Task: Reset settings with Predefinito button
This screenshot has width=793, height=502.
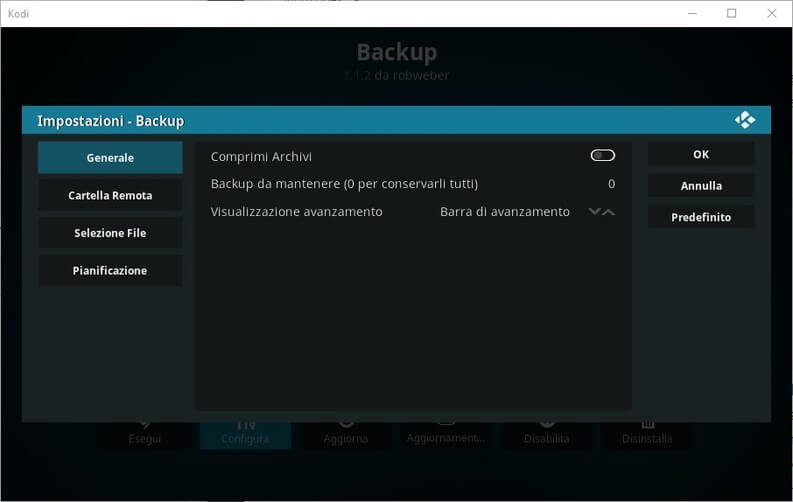Action: [701, 217]
